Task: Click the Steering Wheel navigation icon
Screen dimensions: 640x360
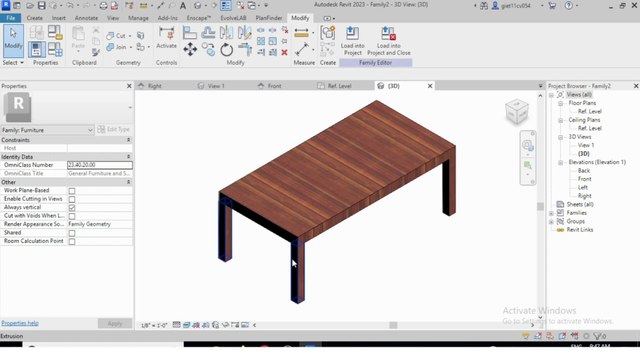Action: click(x=527, y=145)
